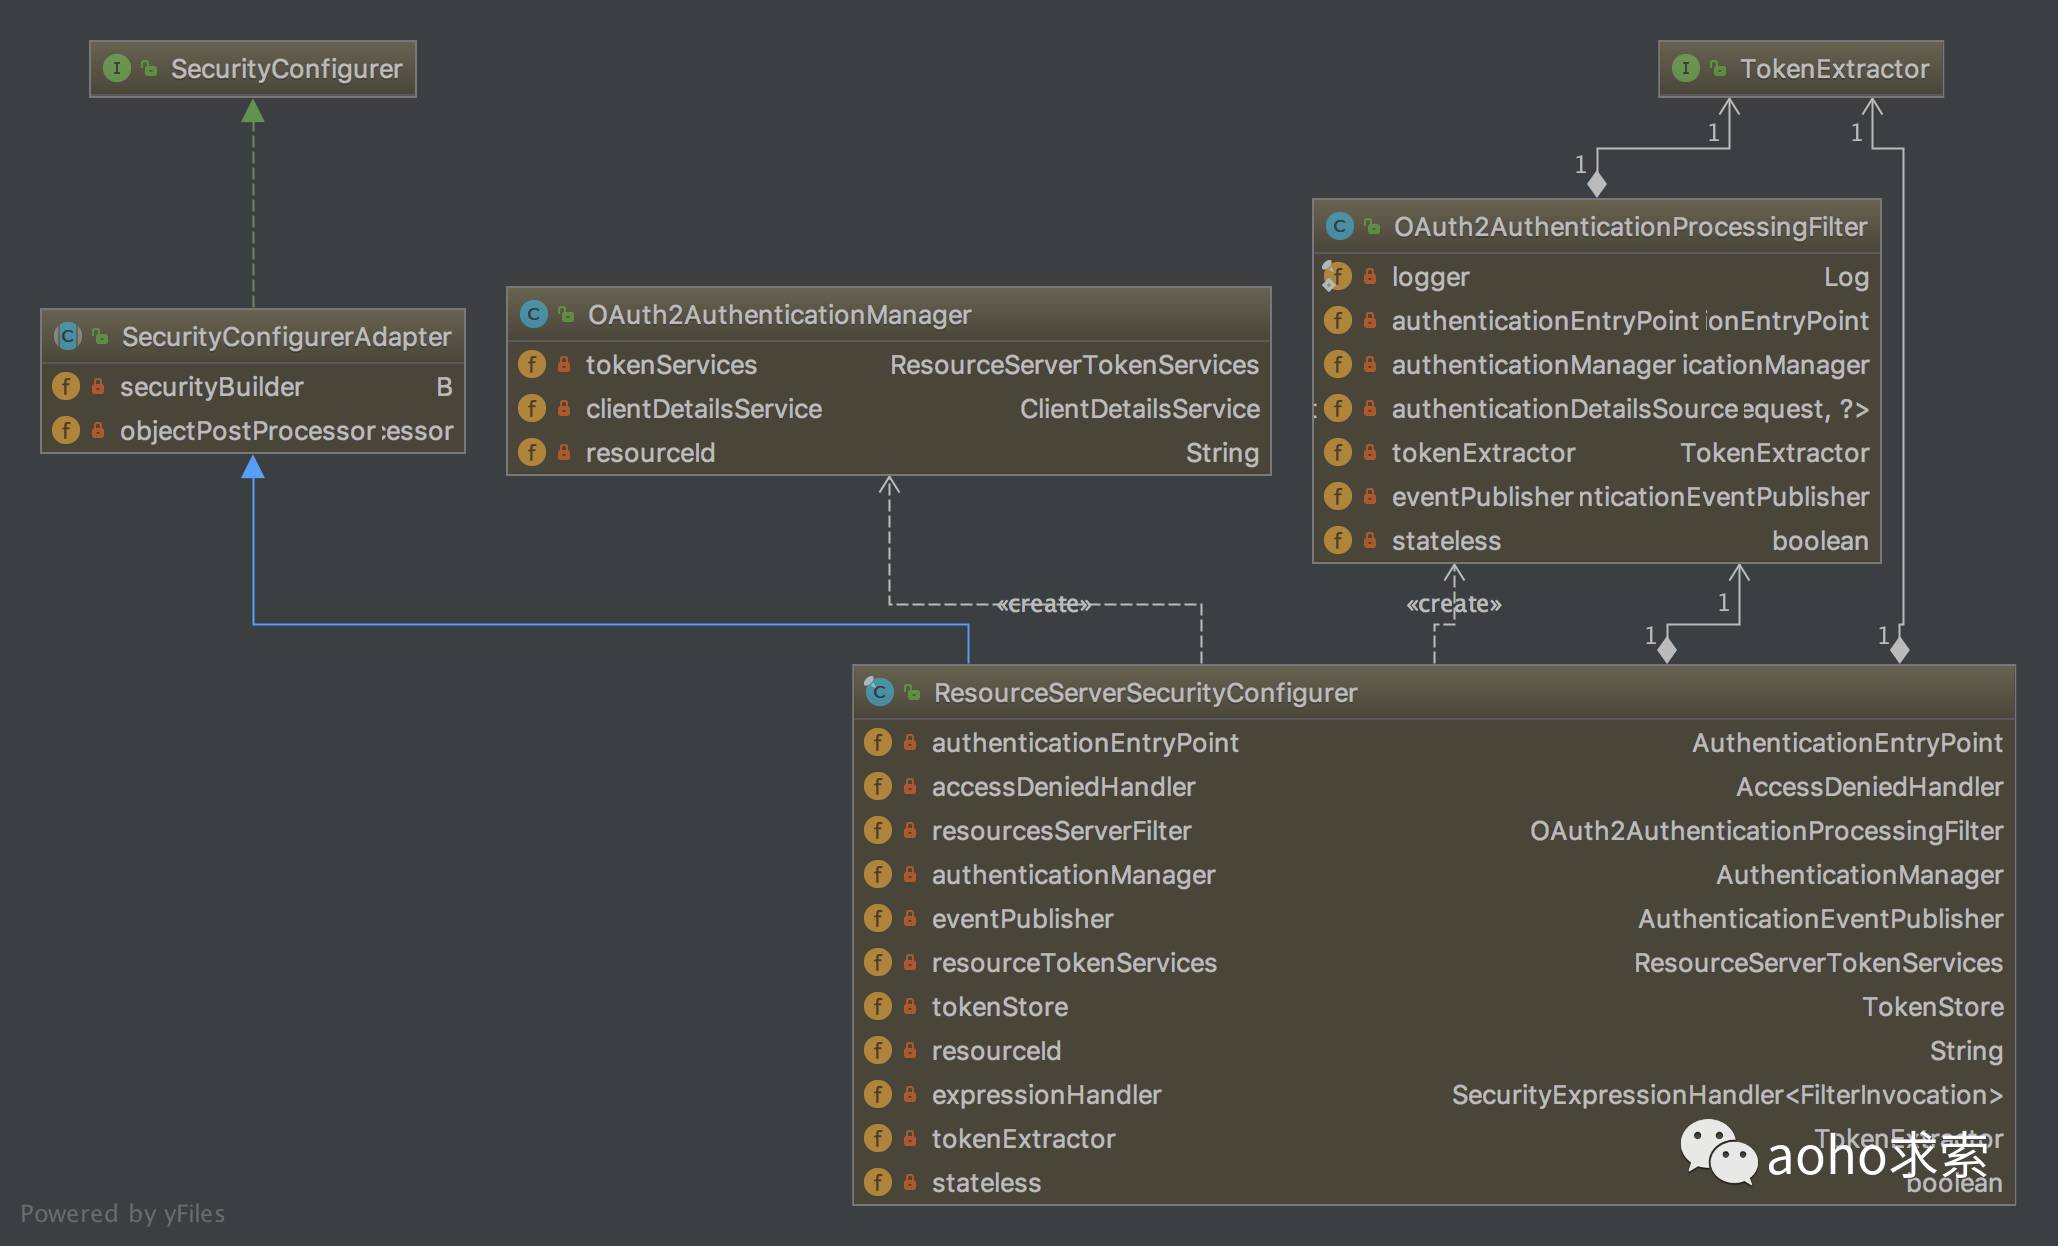Click field icon beside tokenStore

tap(877, 1006)
